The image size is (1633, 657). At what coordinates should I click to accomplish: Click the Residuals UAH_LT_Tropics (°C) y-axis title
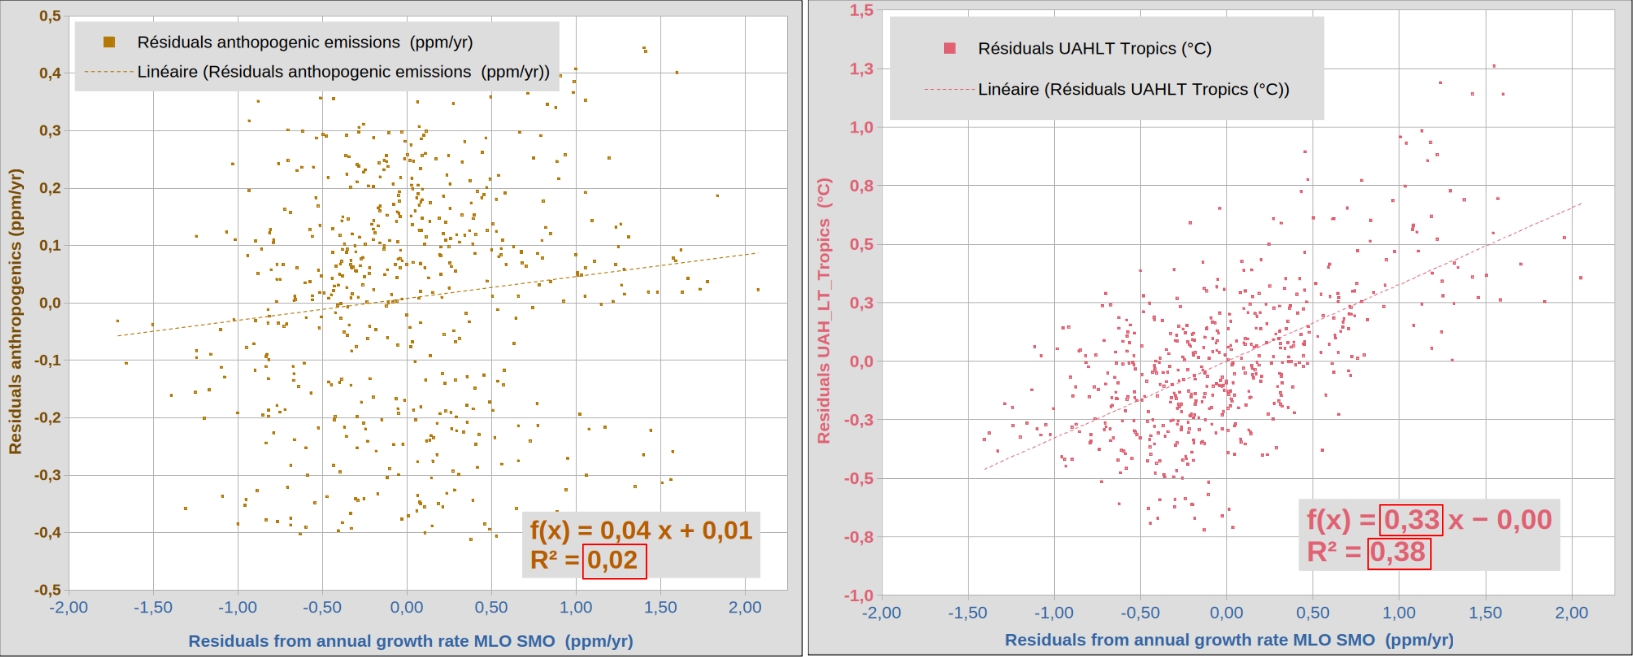pos(824,311)
